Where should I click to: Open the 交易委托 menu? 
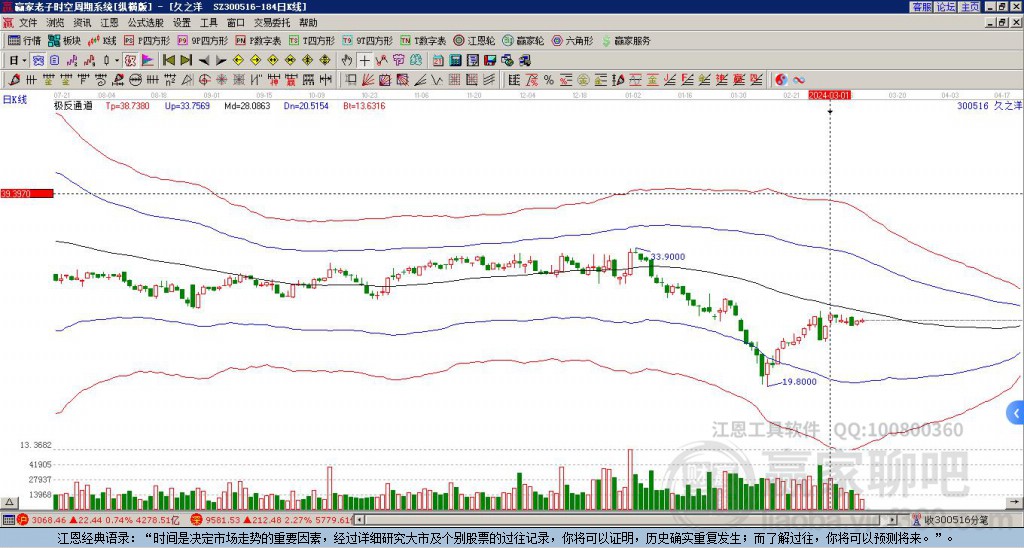pos(272,23)
